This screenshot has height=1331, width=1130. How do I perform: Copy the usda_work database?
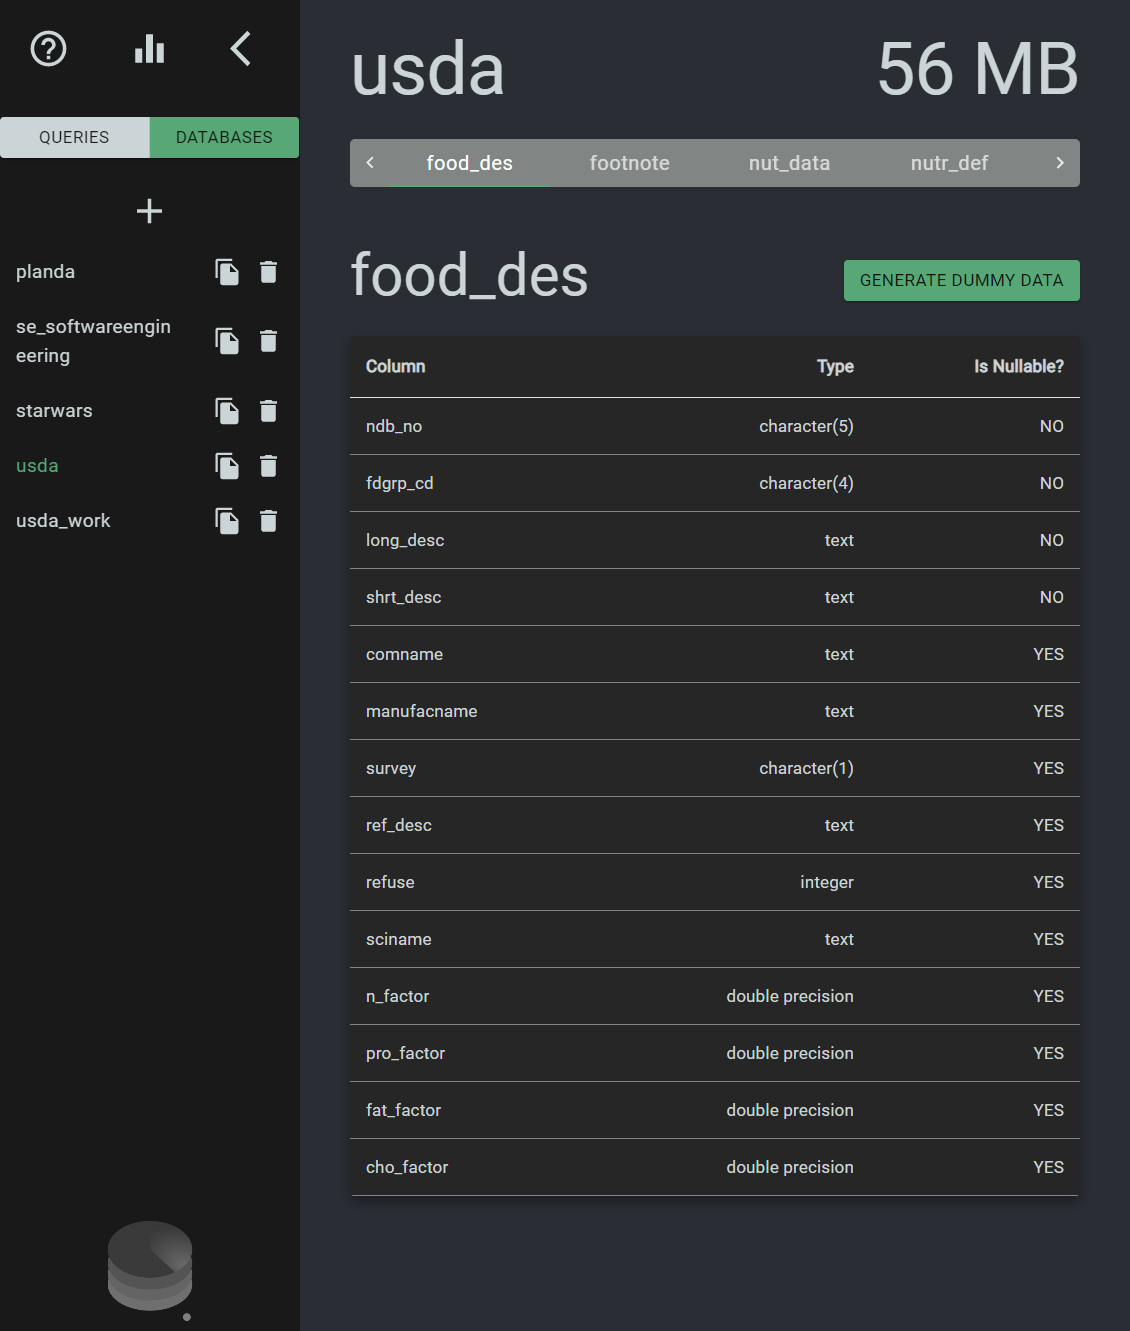(227, 521)
